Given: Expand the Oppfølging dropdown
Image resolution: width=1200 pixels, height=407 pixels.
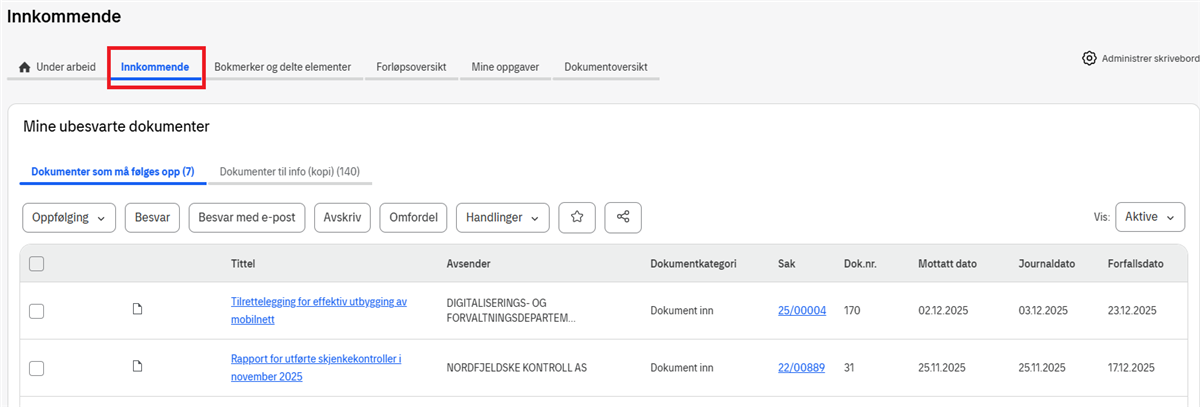Looking at the screenshot, I should 69,217.
